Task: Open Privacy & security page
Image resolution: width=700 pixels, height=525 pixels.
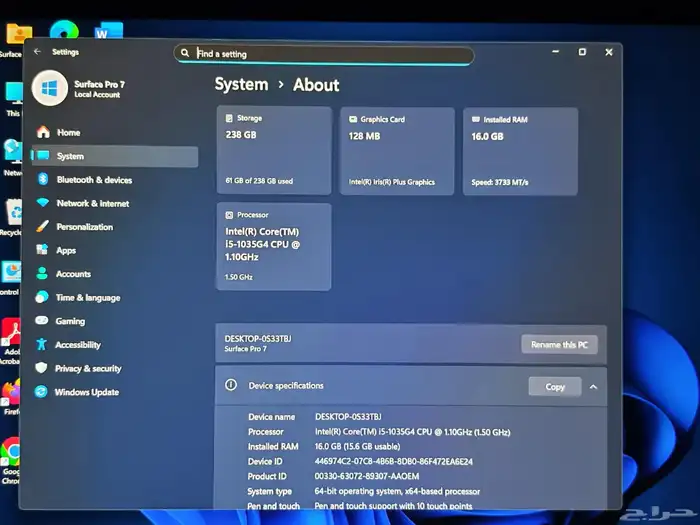Action: coord(87,368)
